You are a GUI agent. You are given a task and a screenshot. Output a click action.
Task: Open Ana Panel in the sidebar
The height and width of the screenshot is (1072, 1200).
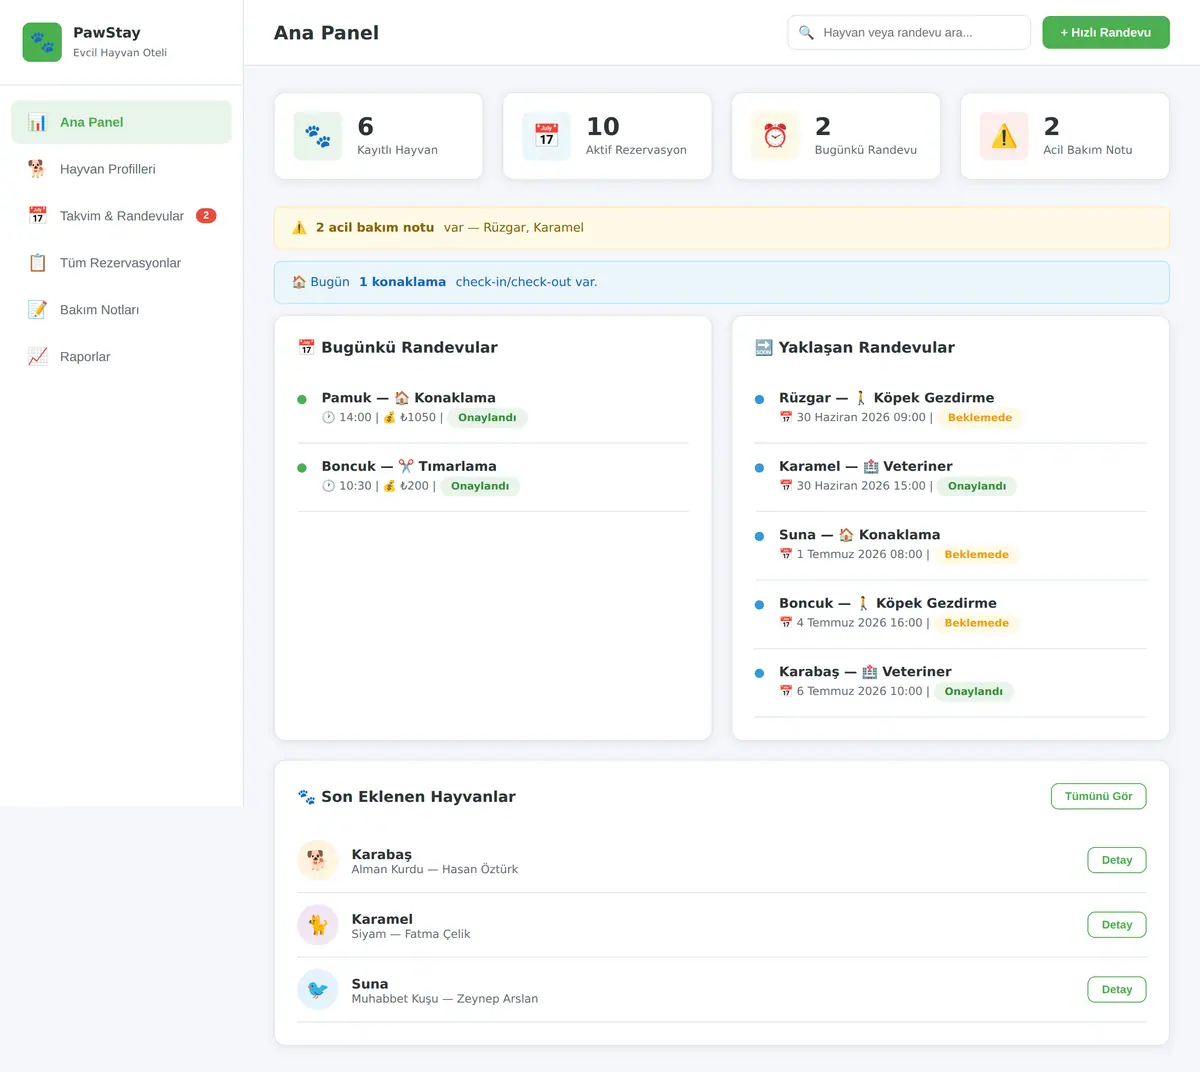[121, 122]
